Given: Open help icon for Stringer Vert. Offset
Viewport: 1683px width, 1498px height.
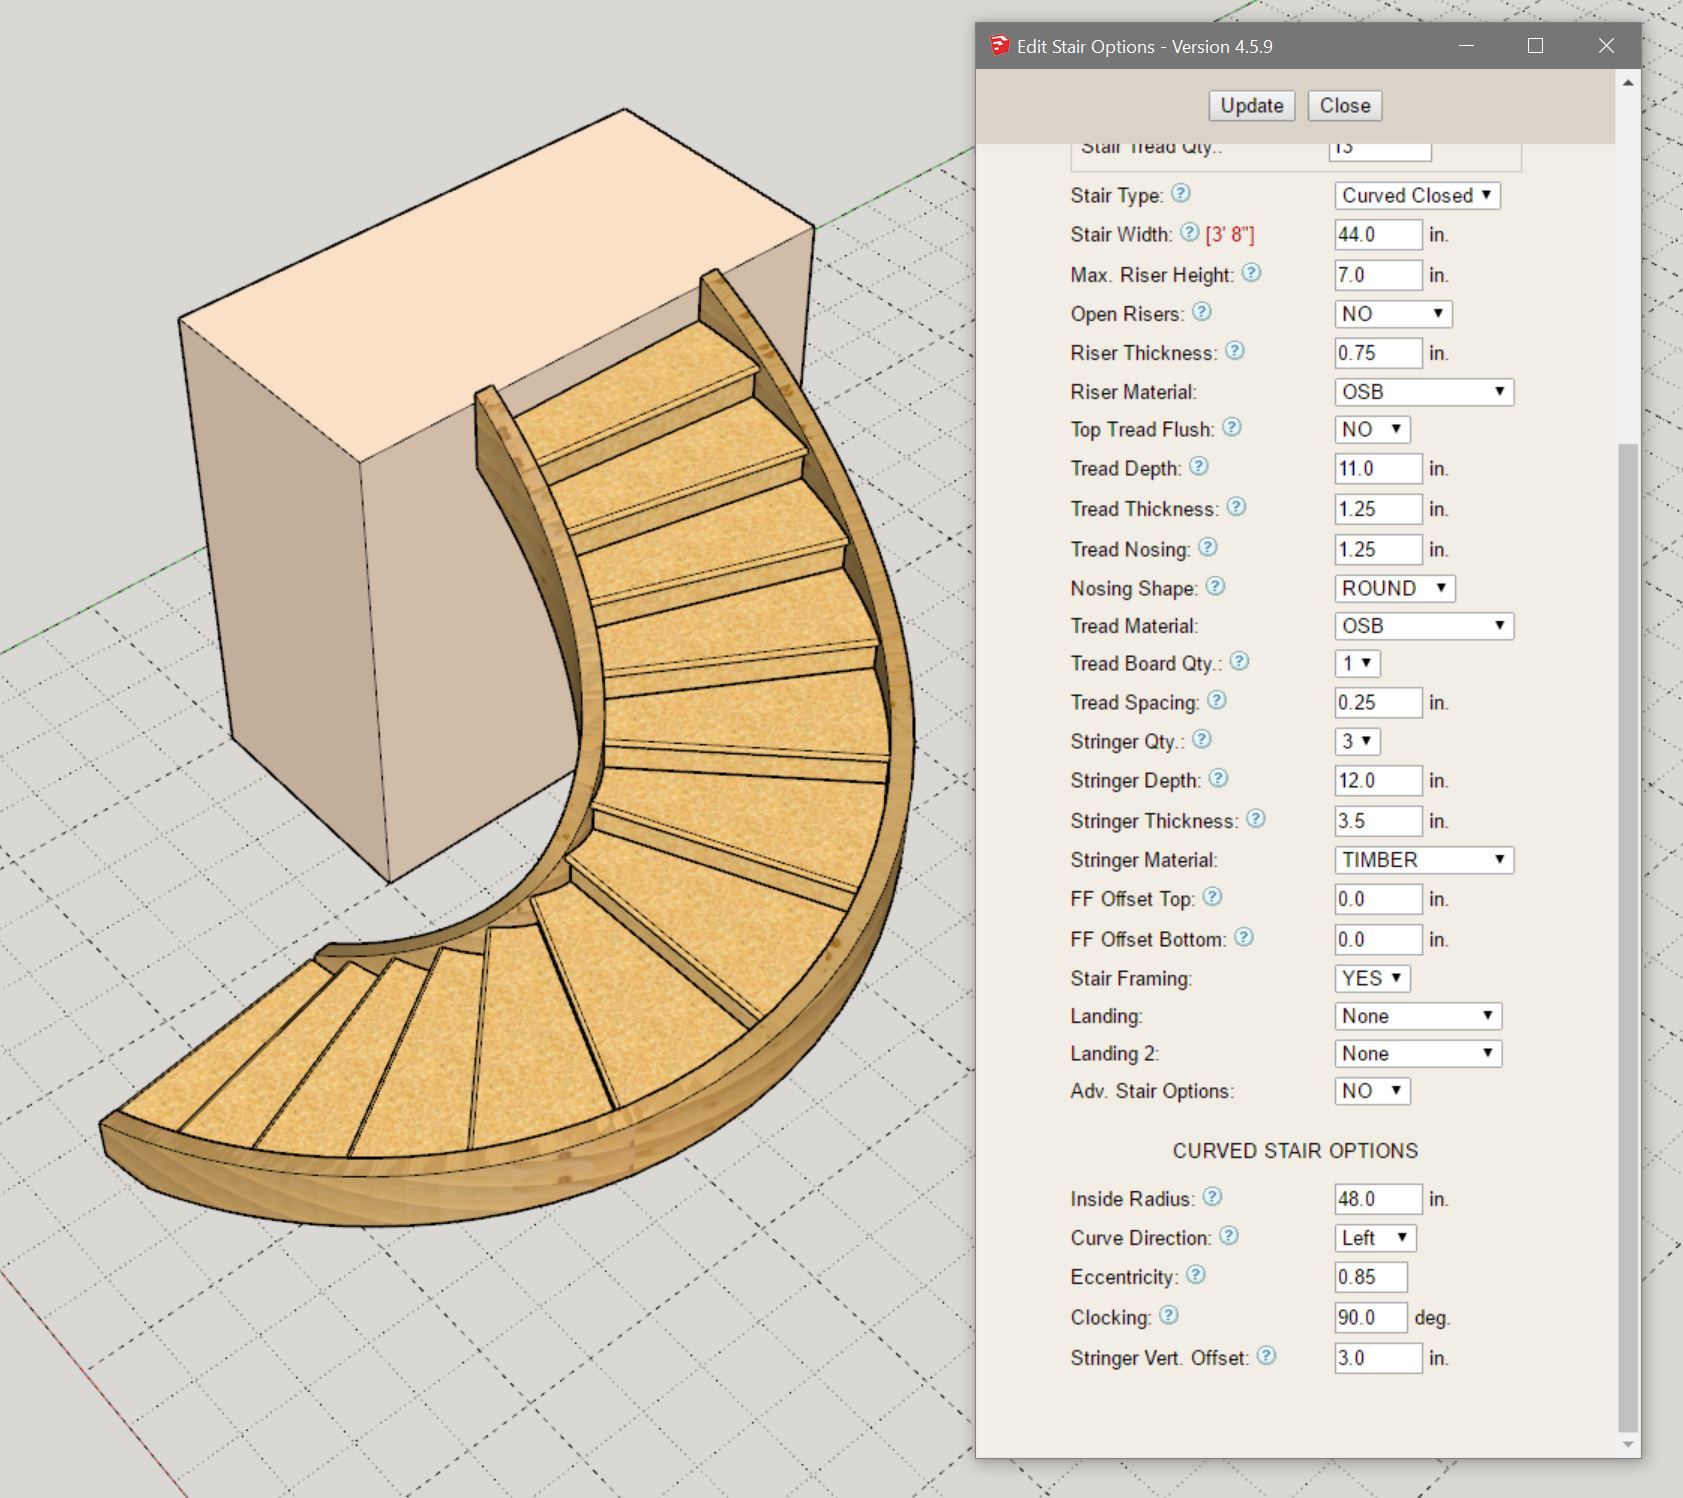Looking at the screenshot, I should [x=1266, y=1356].
